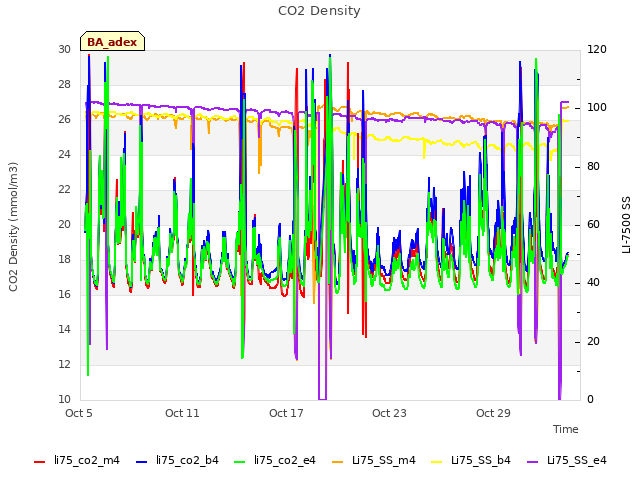Viewport: 640px width, 480px height.
Task: Click the Oct 17 x-axis label
Action: pos(286,413)
